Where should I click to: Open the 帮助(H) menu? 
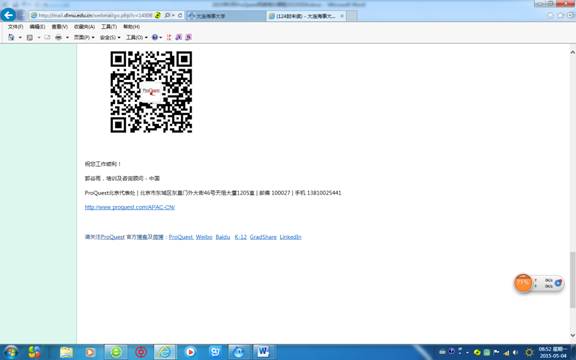(131, 27)
